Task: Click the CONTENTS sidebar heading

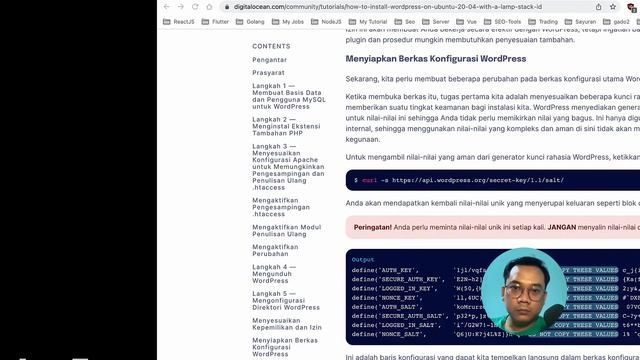Action: coord(271,47)
